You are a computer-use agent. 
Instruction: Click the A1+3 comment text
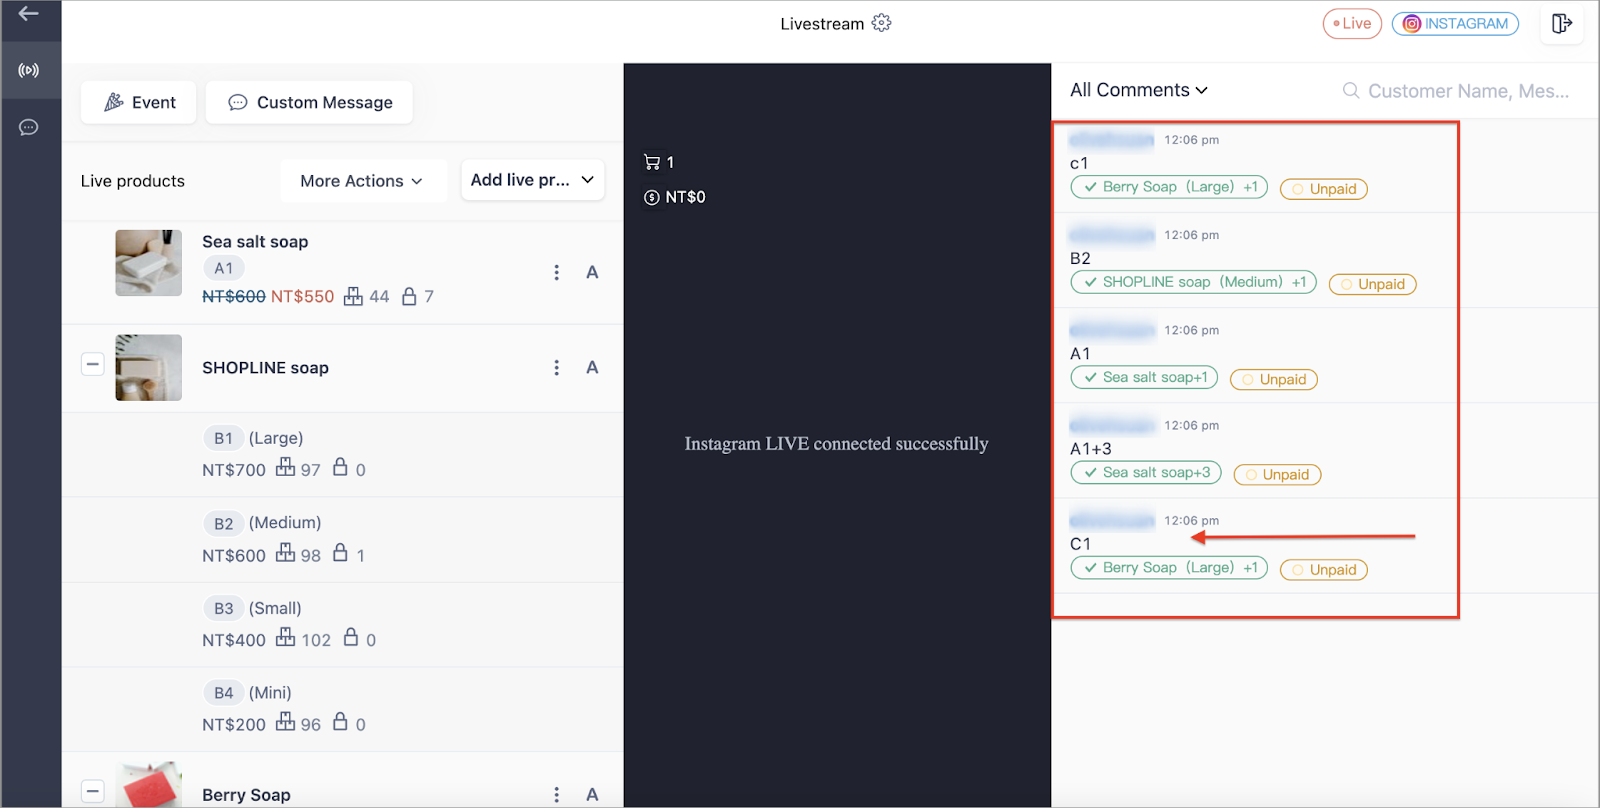[x=1090, y=449]
